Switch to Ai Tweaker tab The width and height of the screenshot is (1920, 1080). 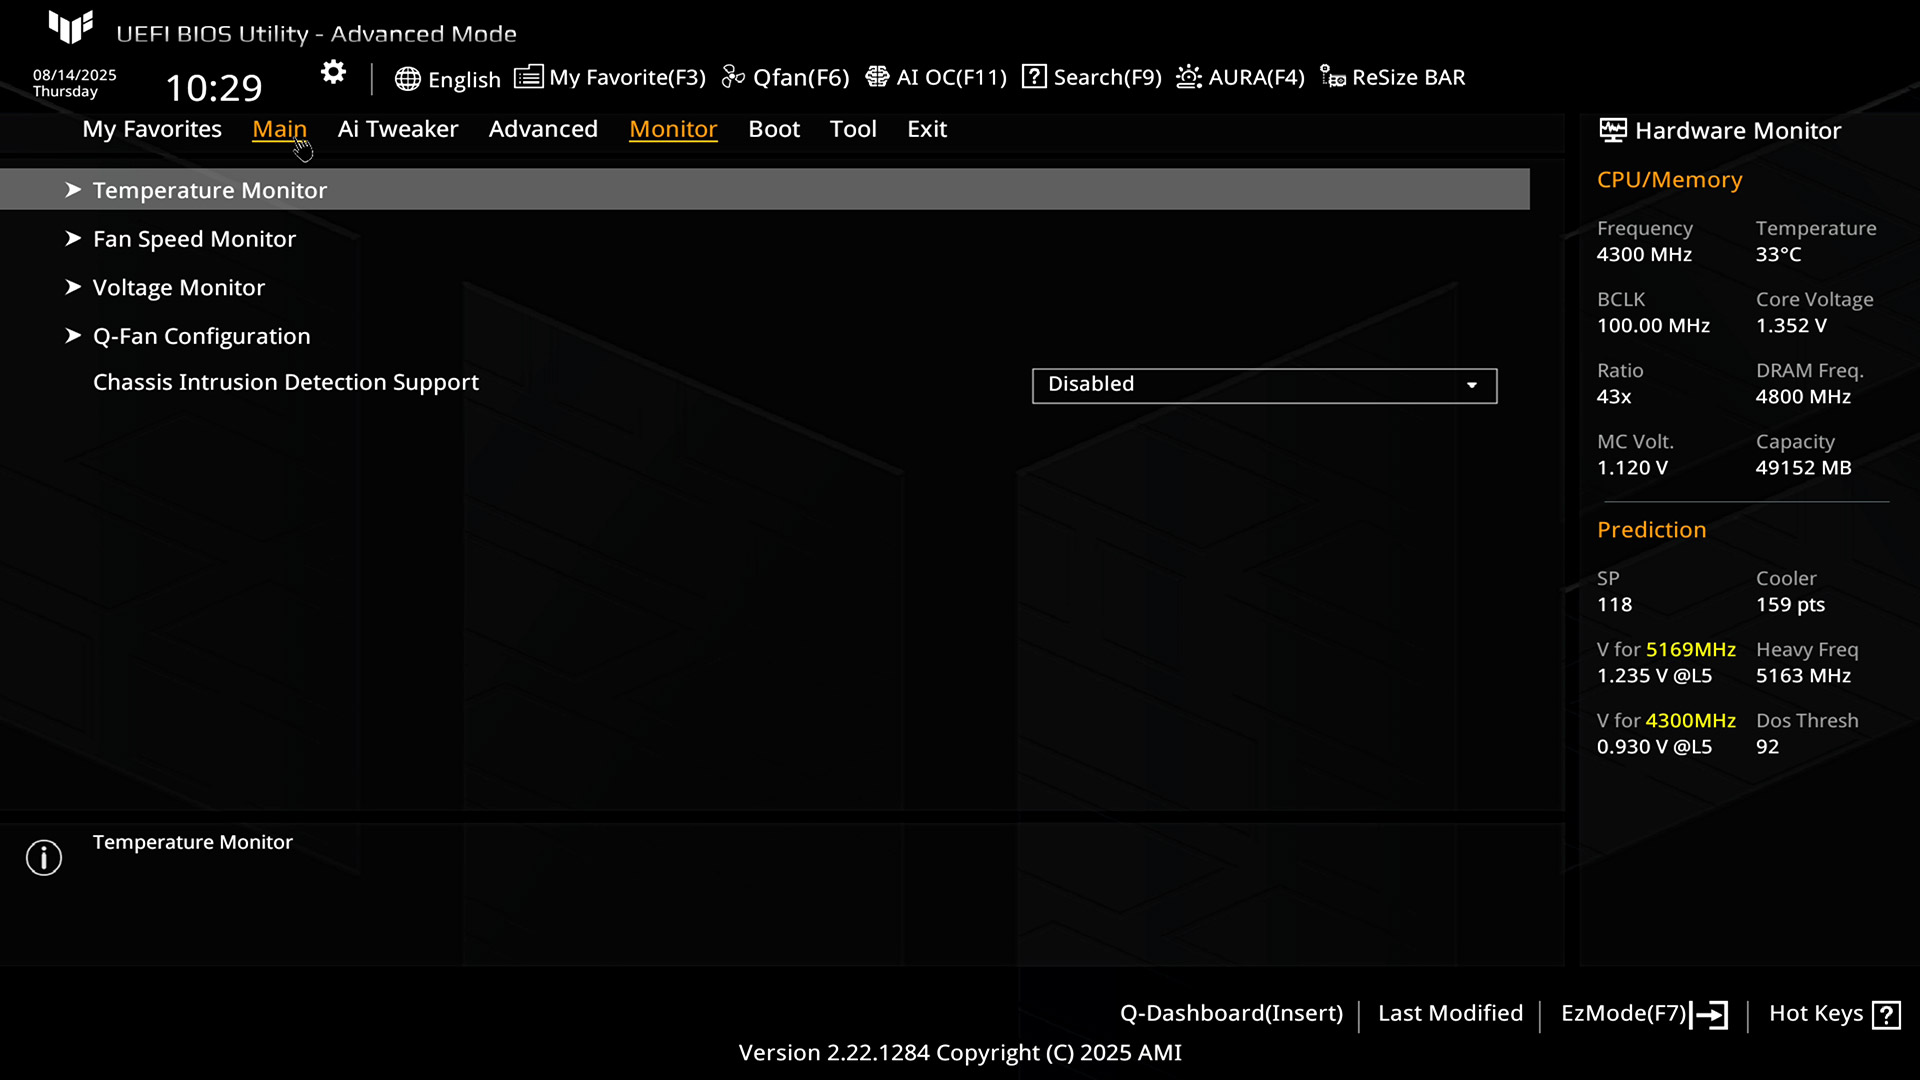[397, 129]
